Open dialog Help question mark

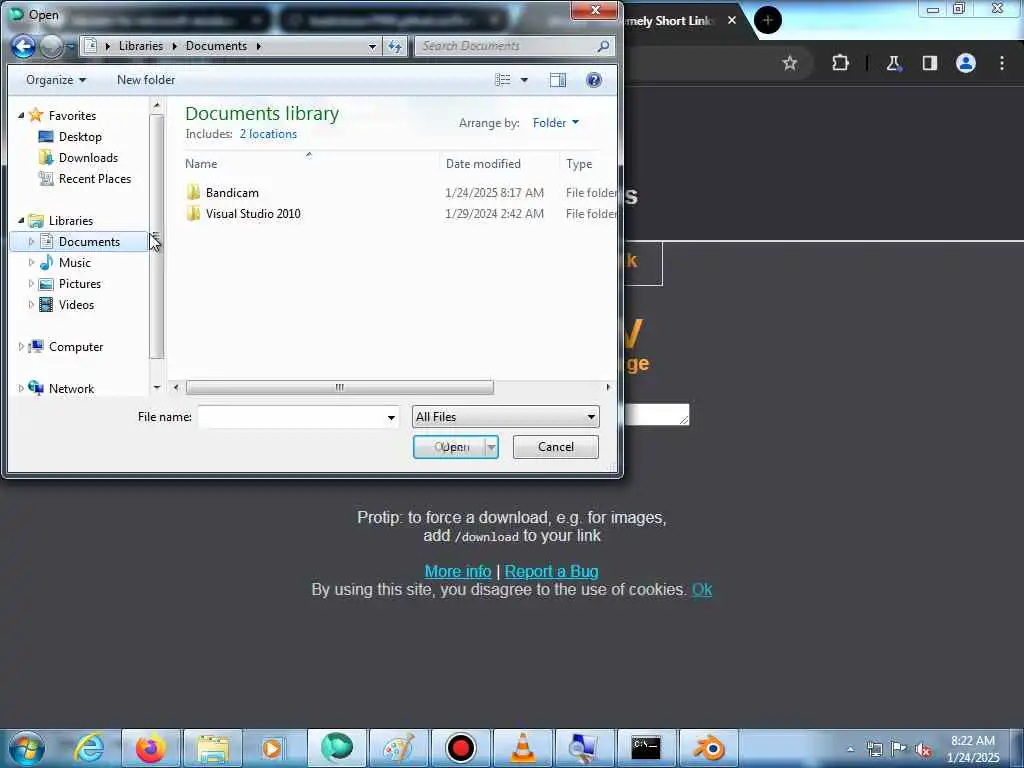(594, 80)
